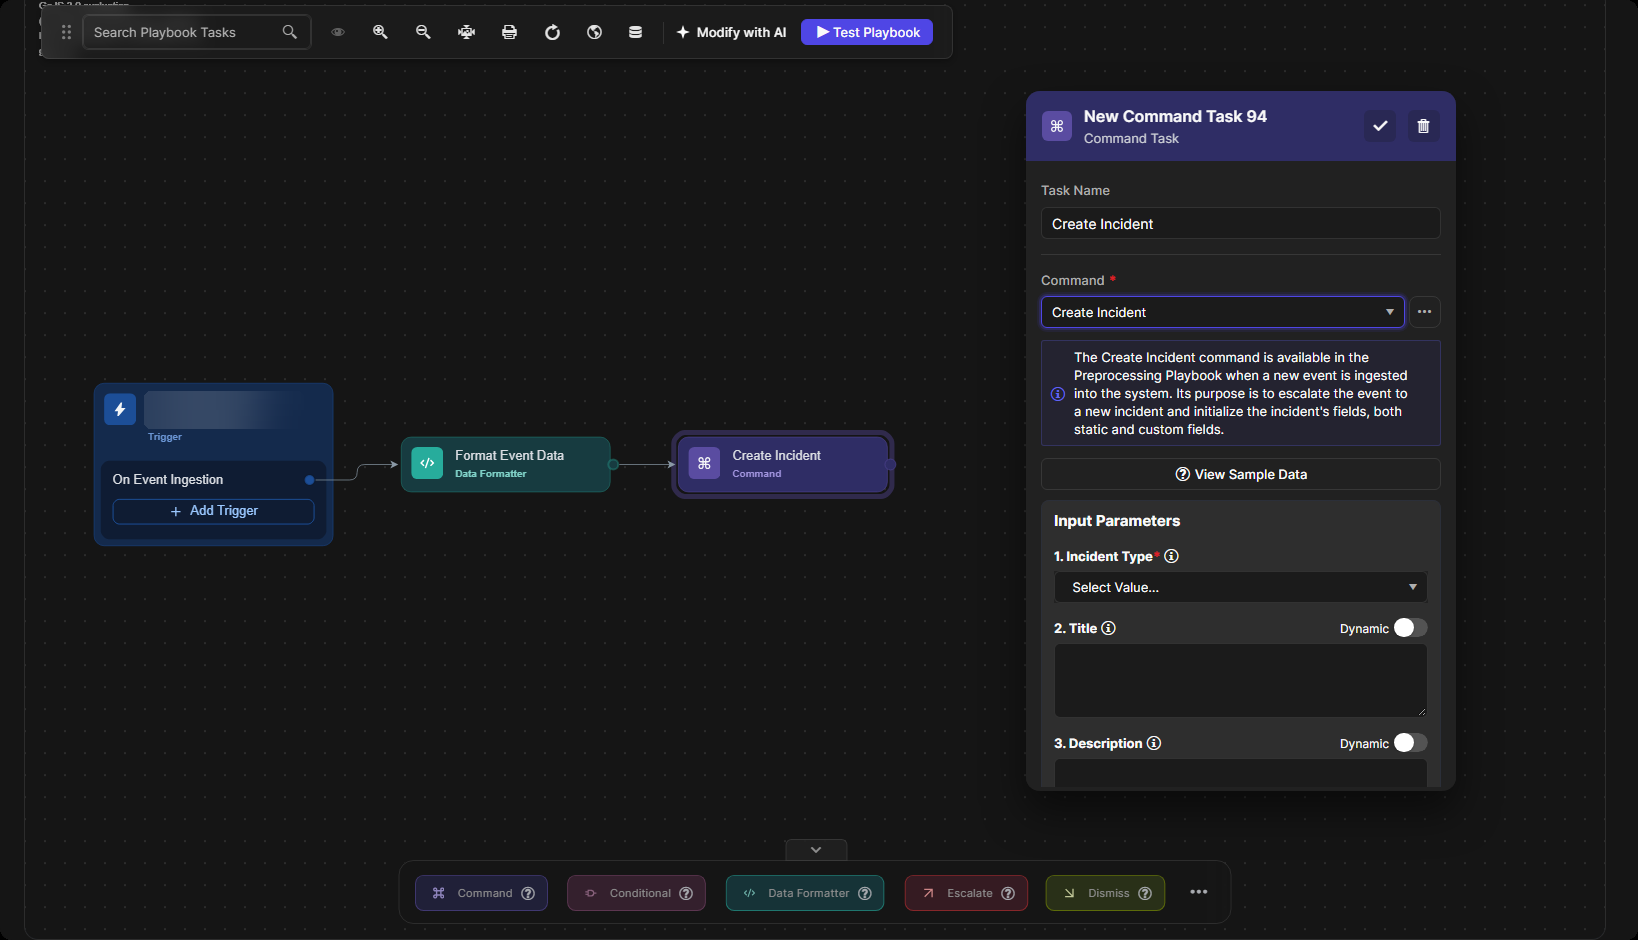Confirm task with the checkmark icon
The height and width of the screenshot is (940, 1638).
tap(1380, 126)
